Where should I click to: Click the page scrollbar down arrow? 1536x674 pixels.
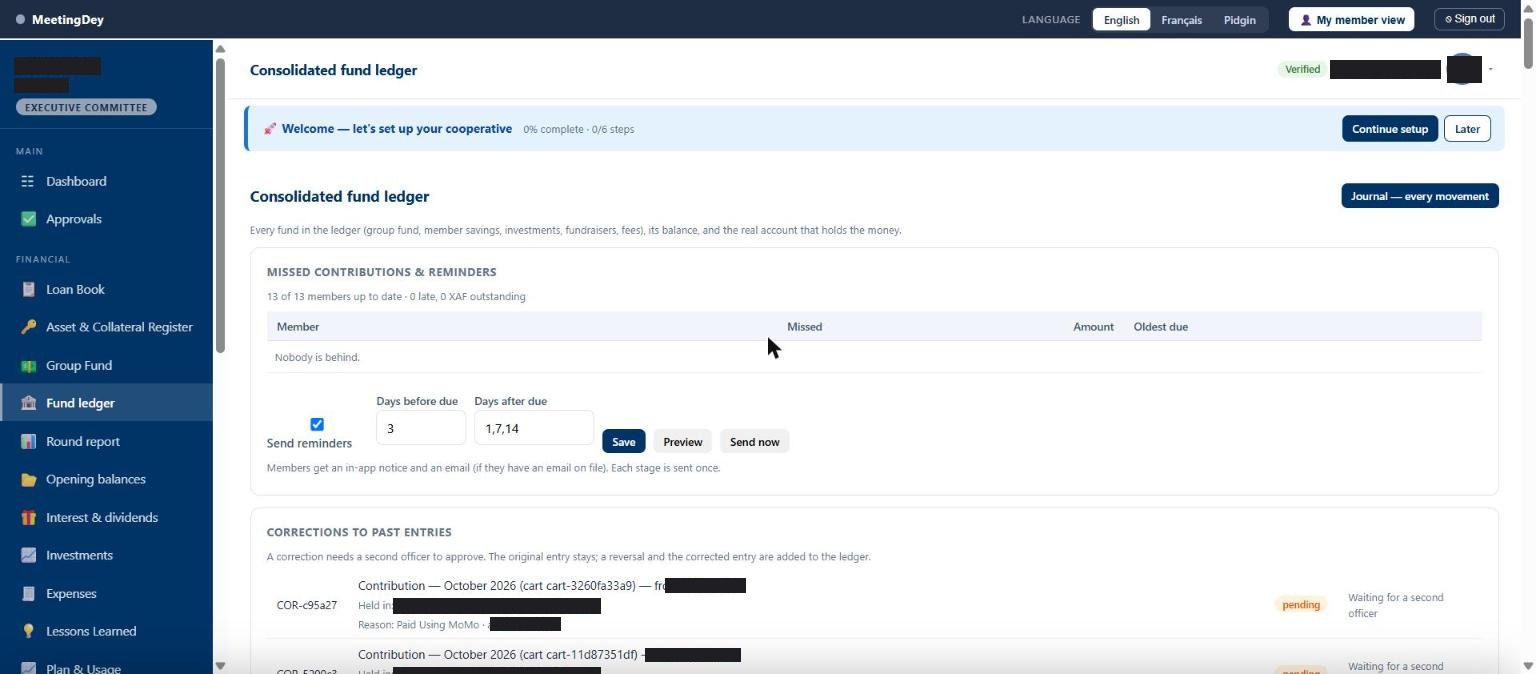click(x=1528, y=666)
